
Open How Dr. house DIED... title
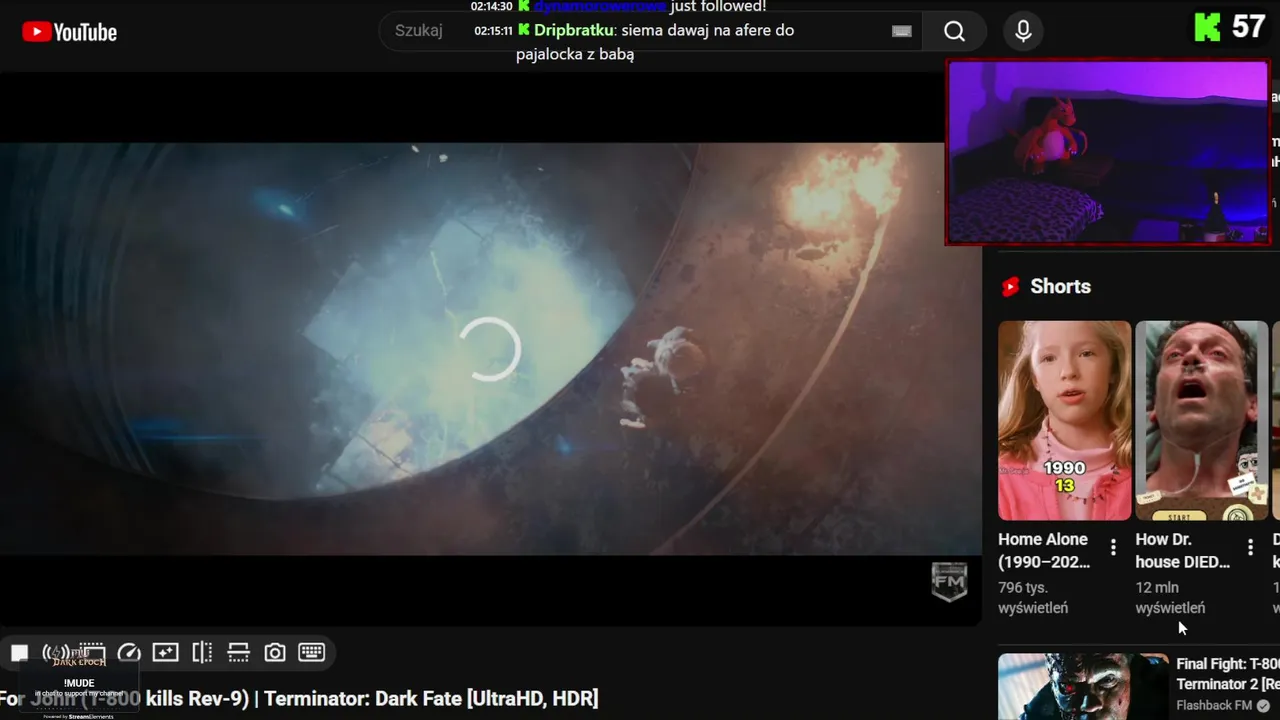1183,550
